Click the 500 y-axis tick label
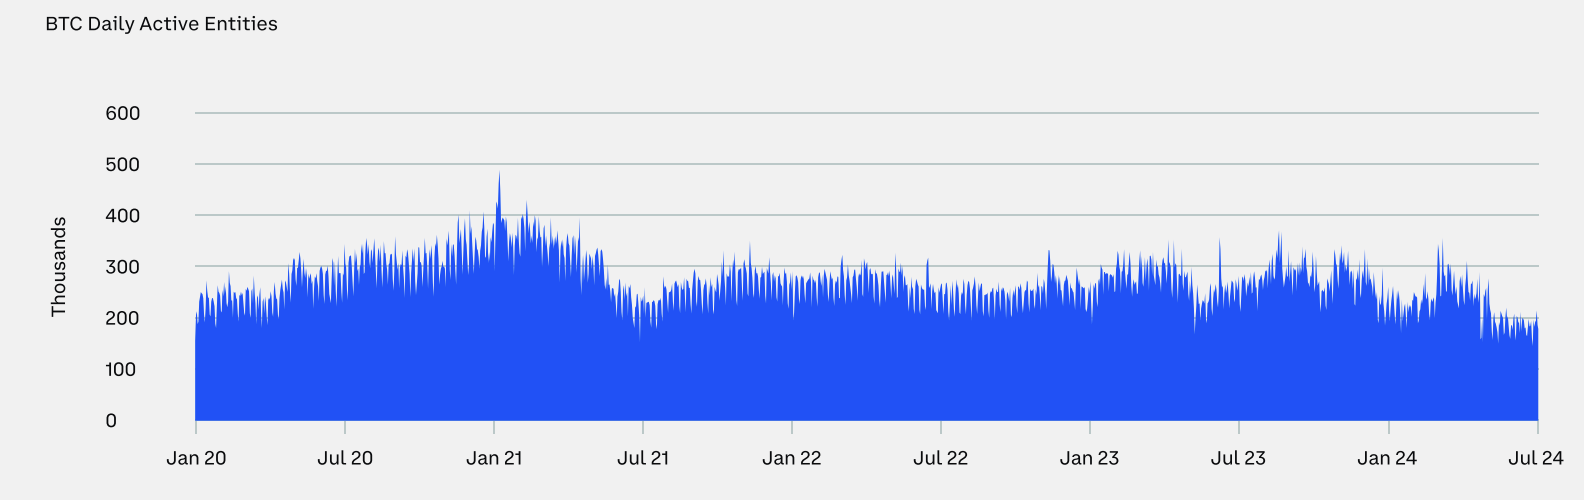This screenshot has height=500, width=1584. 123,164
